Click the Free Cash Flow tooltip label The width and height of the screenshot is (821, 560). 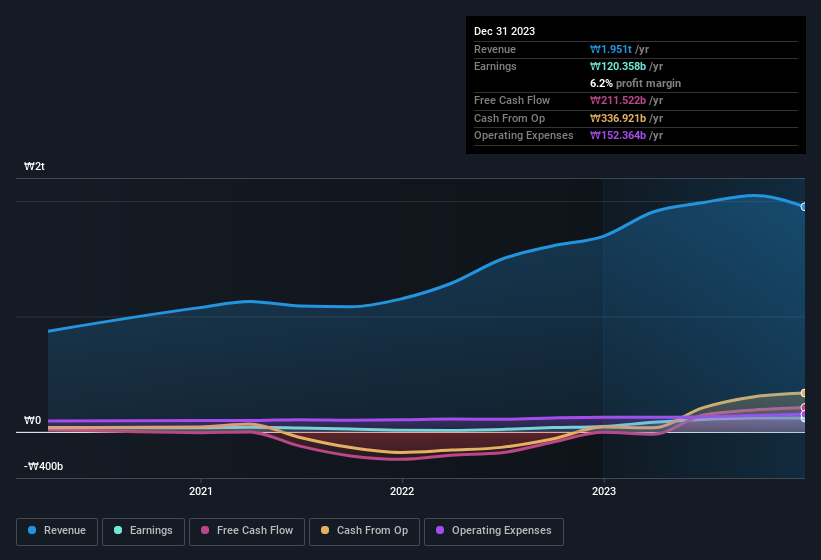tap(512, 100)
